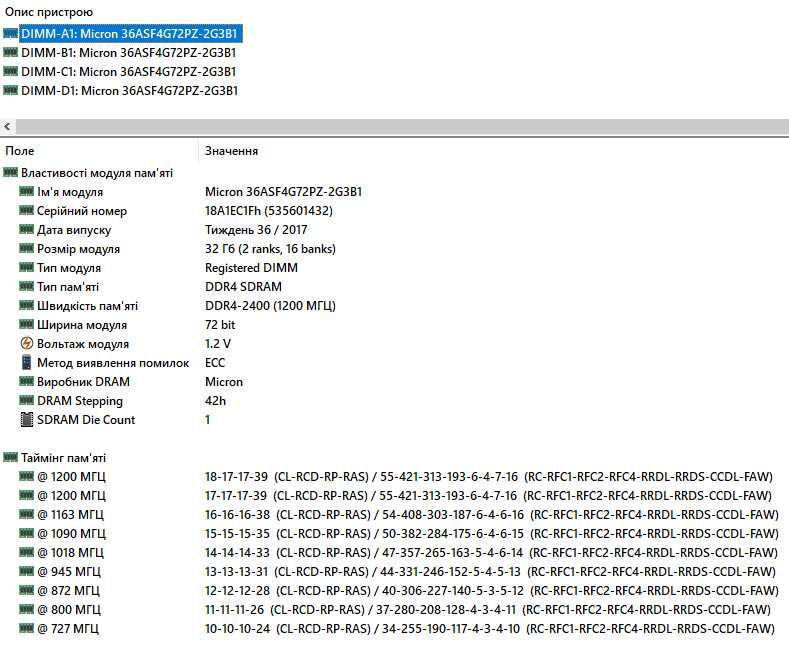The image size is (789, 648).
Task: Click the icon beside '@ 1090 МГЦ'
Action: point(27,533)
